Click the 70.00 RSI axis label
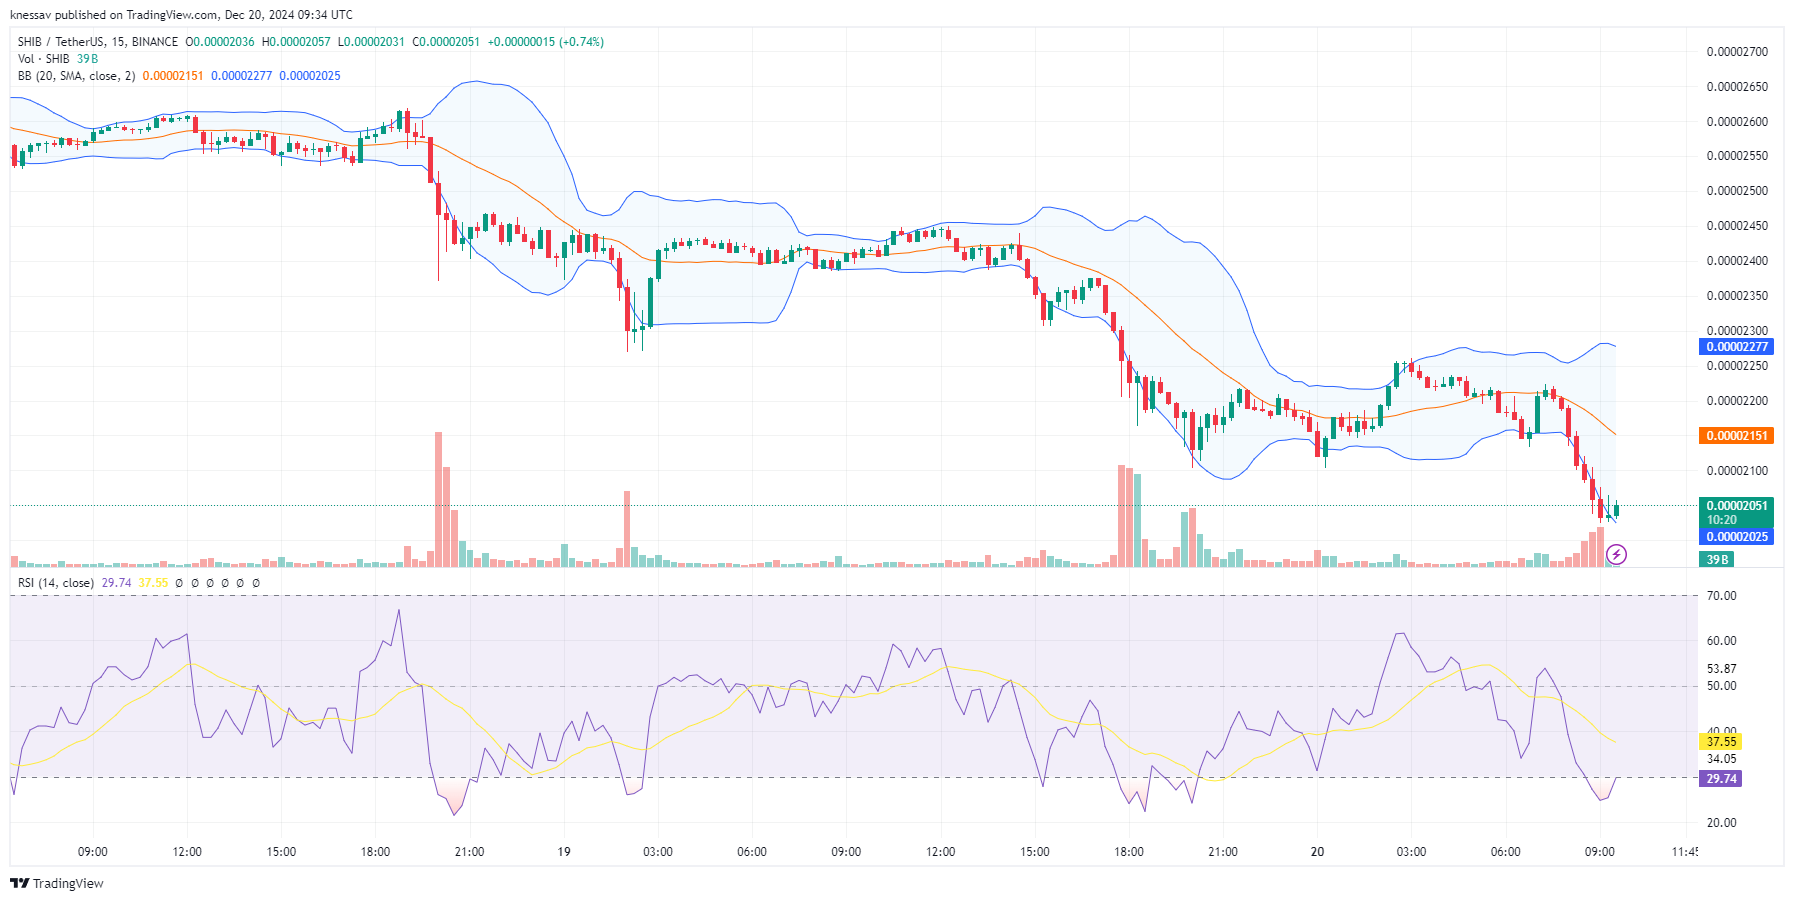Screen dimensions: 1794x901 [x=1721, y=596]
